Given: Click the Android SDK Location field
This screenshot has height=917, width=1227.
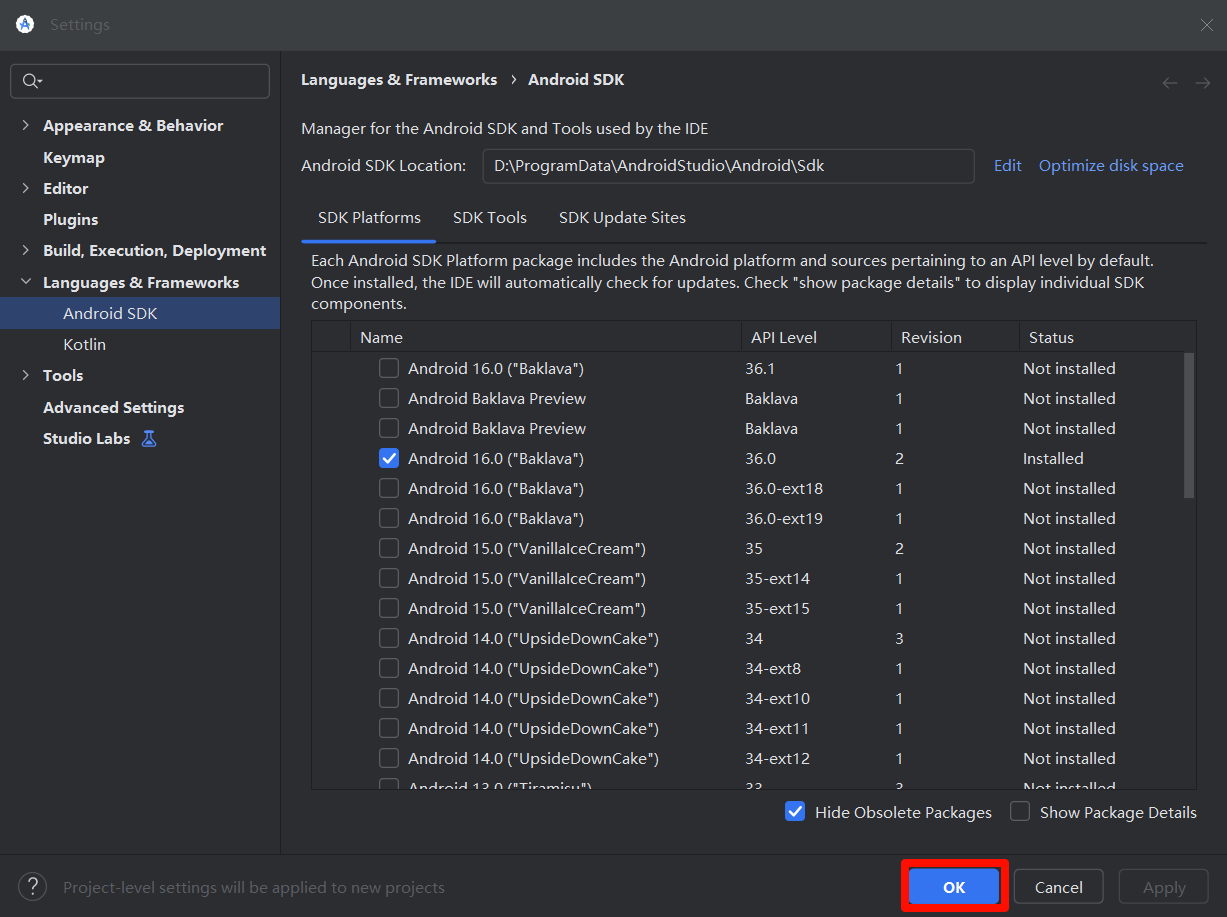Looking at the screenshot, I should click(728, 166).
